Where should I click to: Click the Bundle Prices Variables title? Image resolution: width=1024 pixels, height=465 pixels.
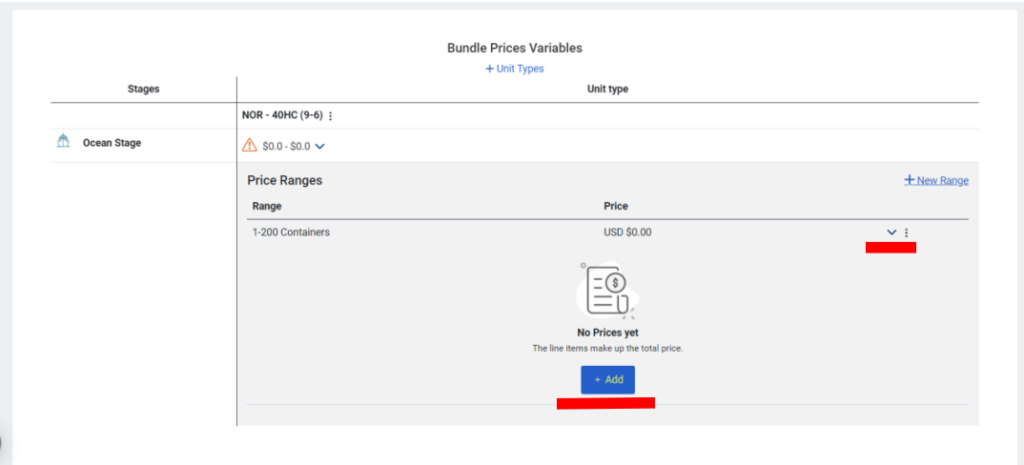[x=515, y=48]
